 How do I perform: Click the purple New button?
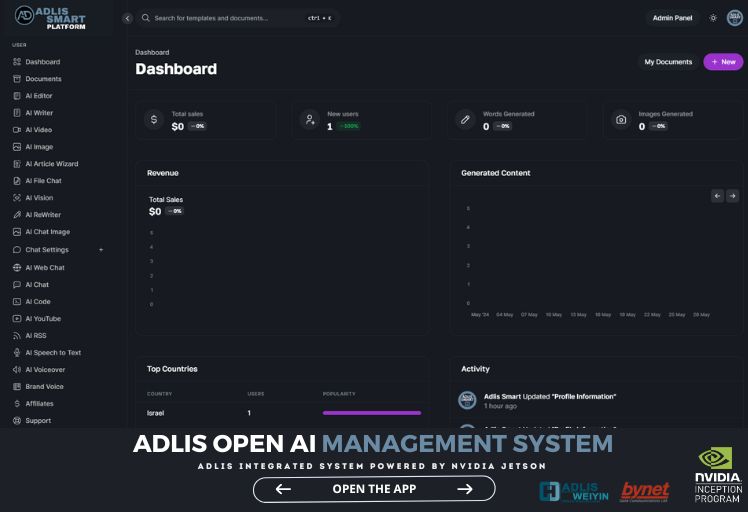click(723, 62)
